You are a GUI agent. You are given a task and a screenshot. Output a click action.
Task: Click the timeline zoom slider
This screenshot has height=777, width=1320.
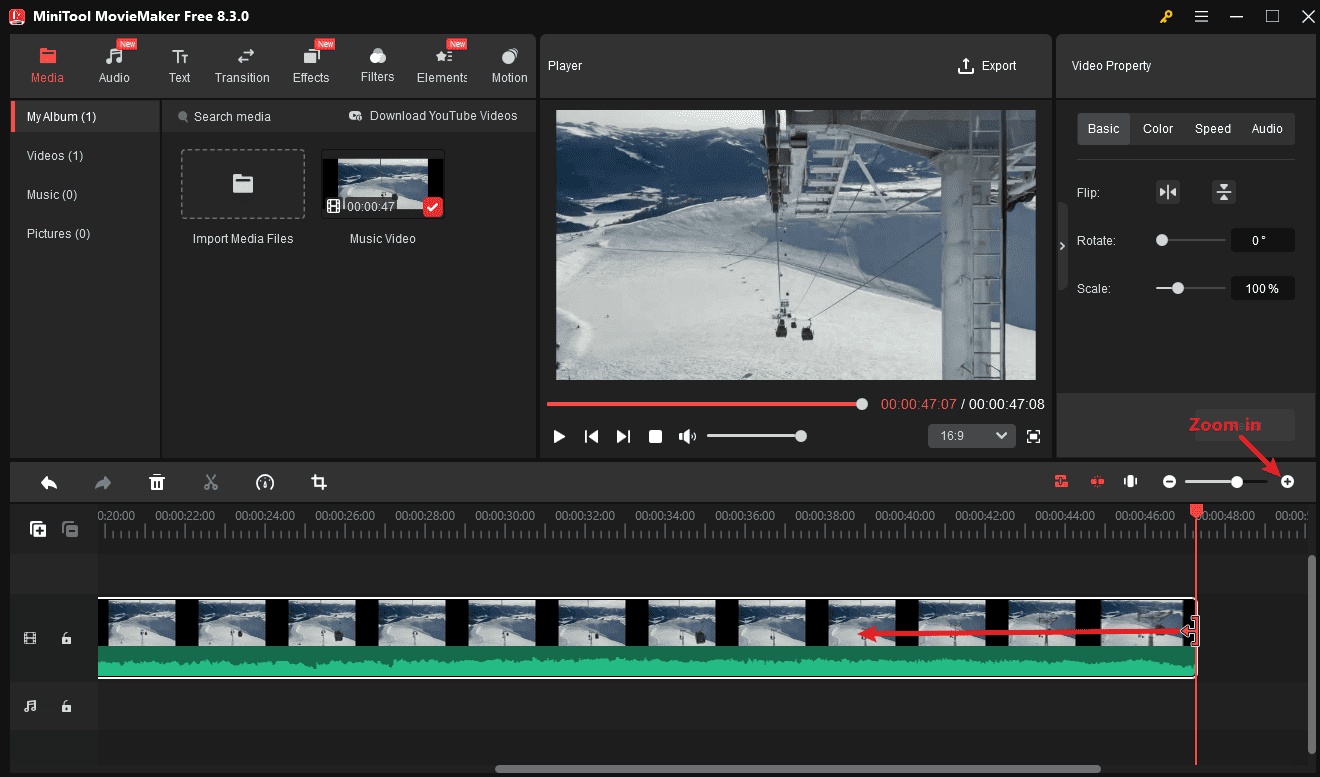[1226, 482]
